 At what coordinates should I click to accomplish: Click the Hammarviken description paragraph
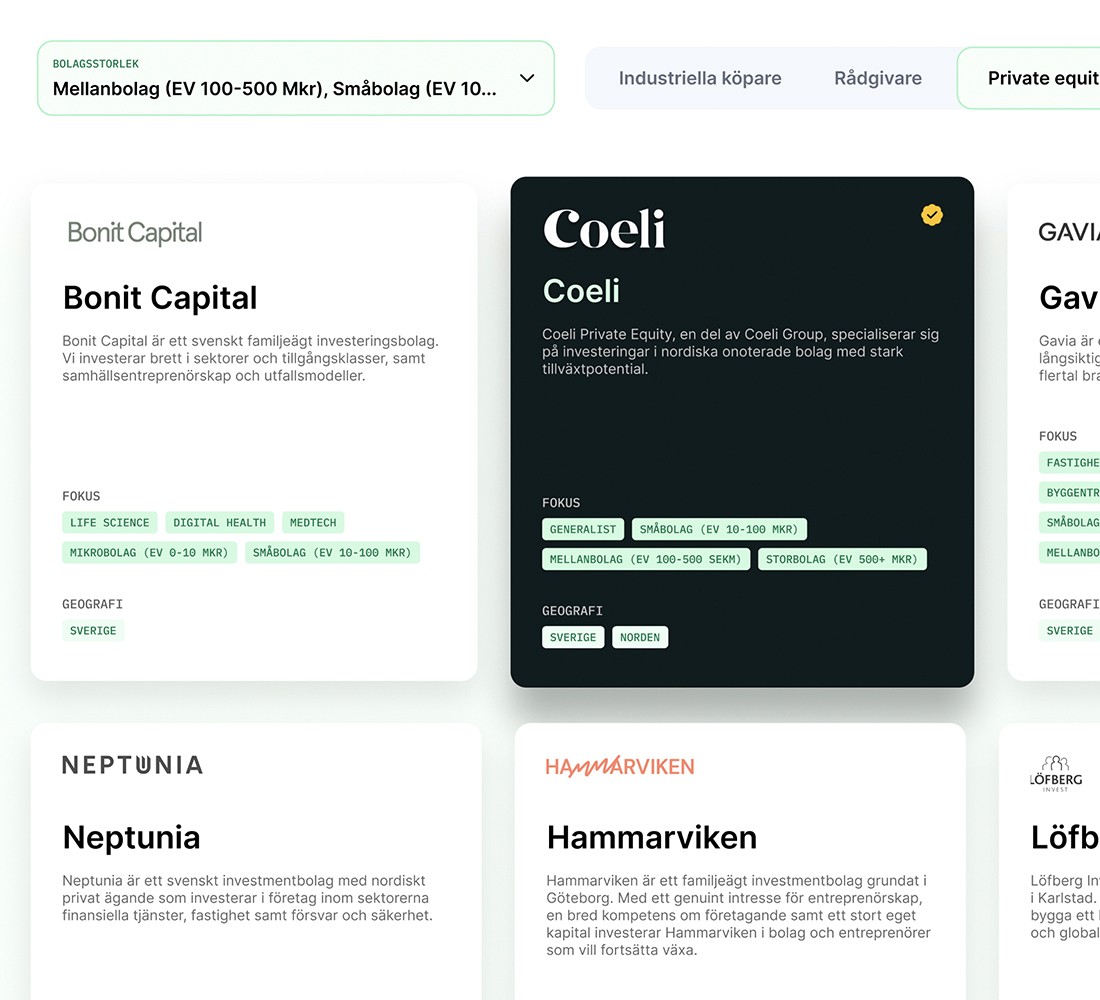[739, 915]
